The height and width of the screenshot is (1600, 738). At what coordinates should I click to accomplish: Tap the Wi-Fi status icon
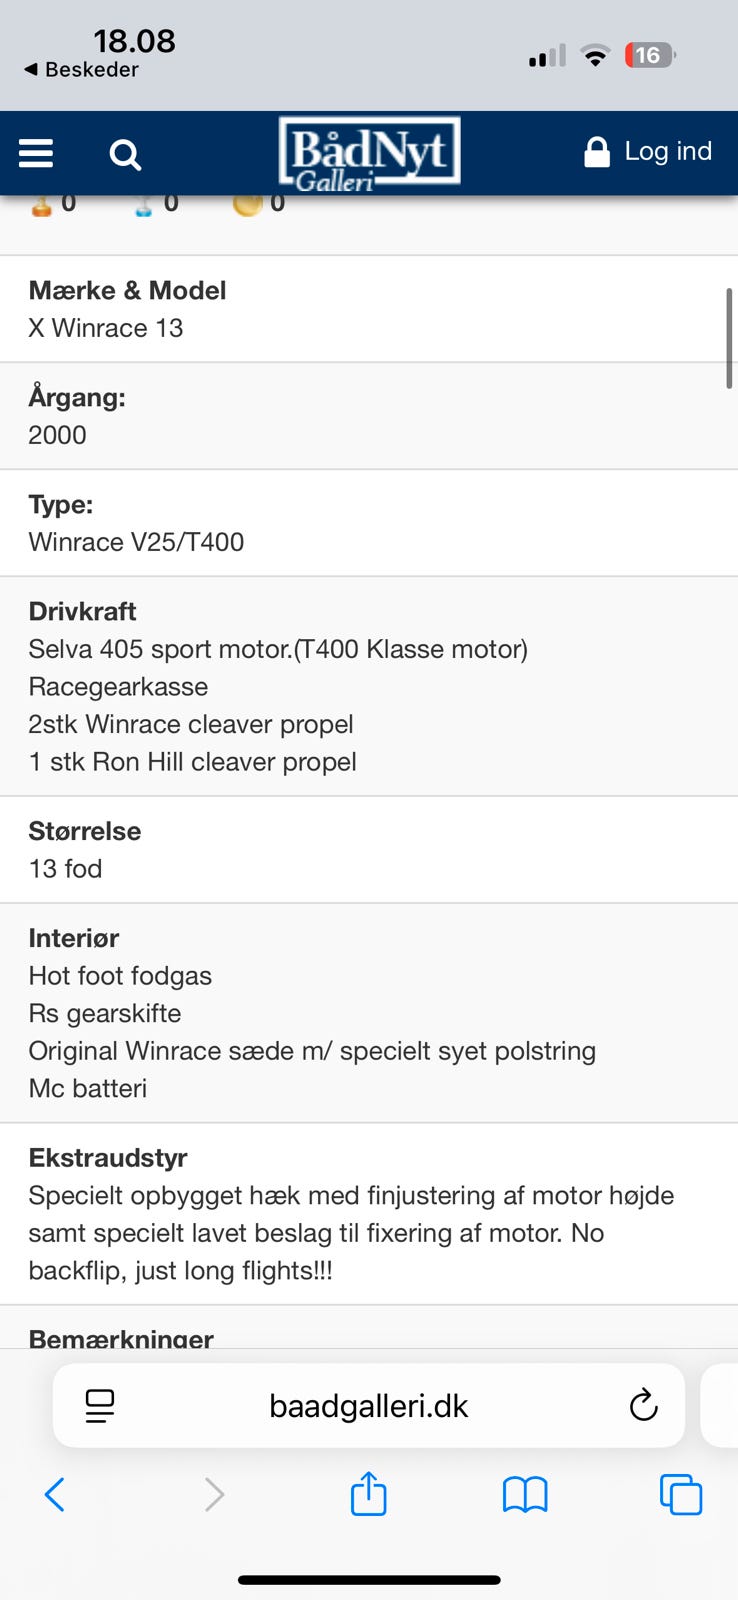point(595,56)
